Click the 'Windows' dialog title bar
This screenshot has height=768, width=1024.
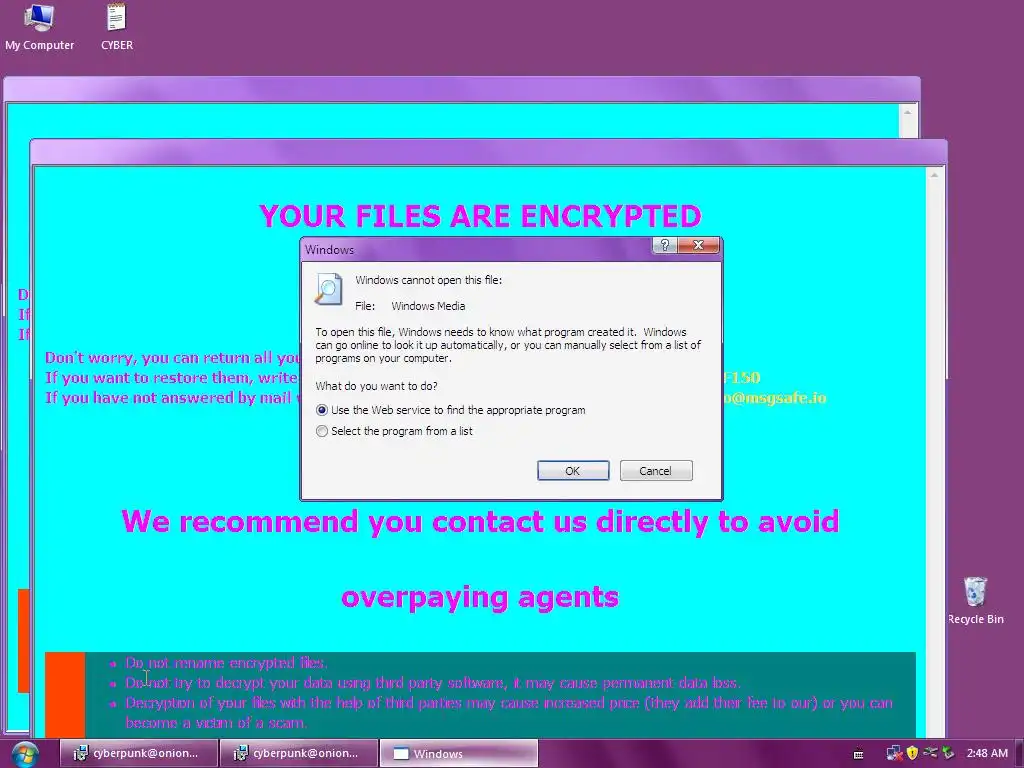(x=477, y=249)
